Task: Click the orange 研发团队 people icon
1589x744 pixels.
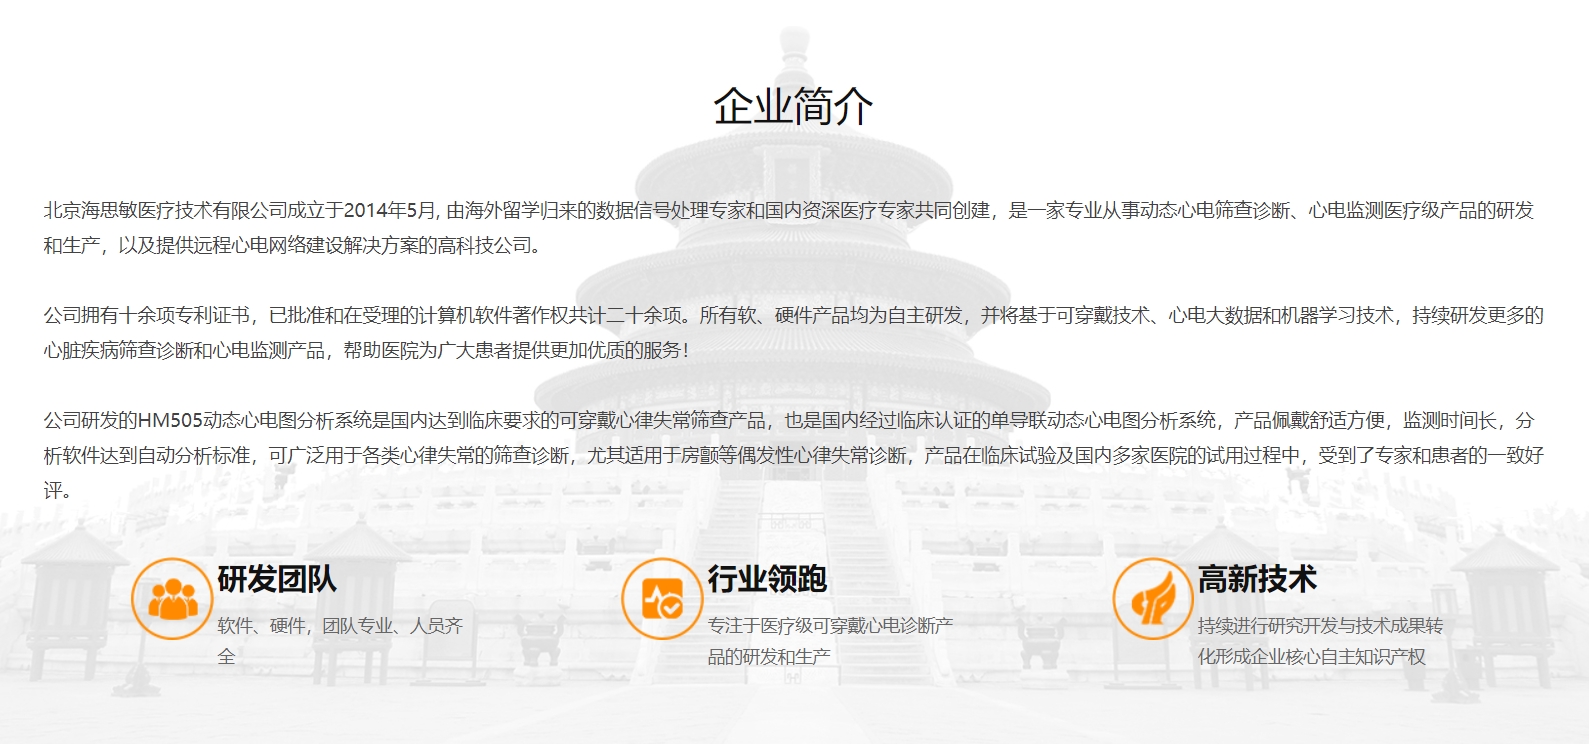Action: [x=172, y=599]
